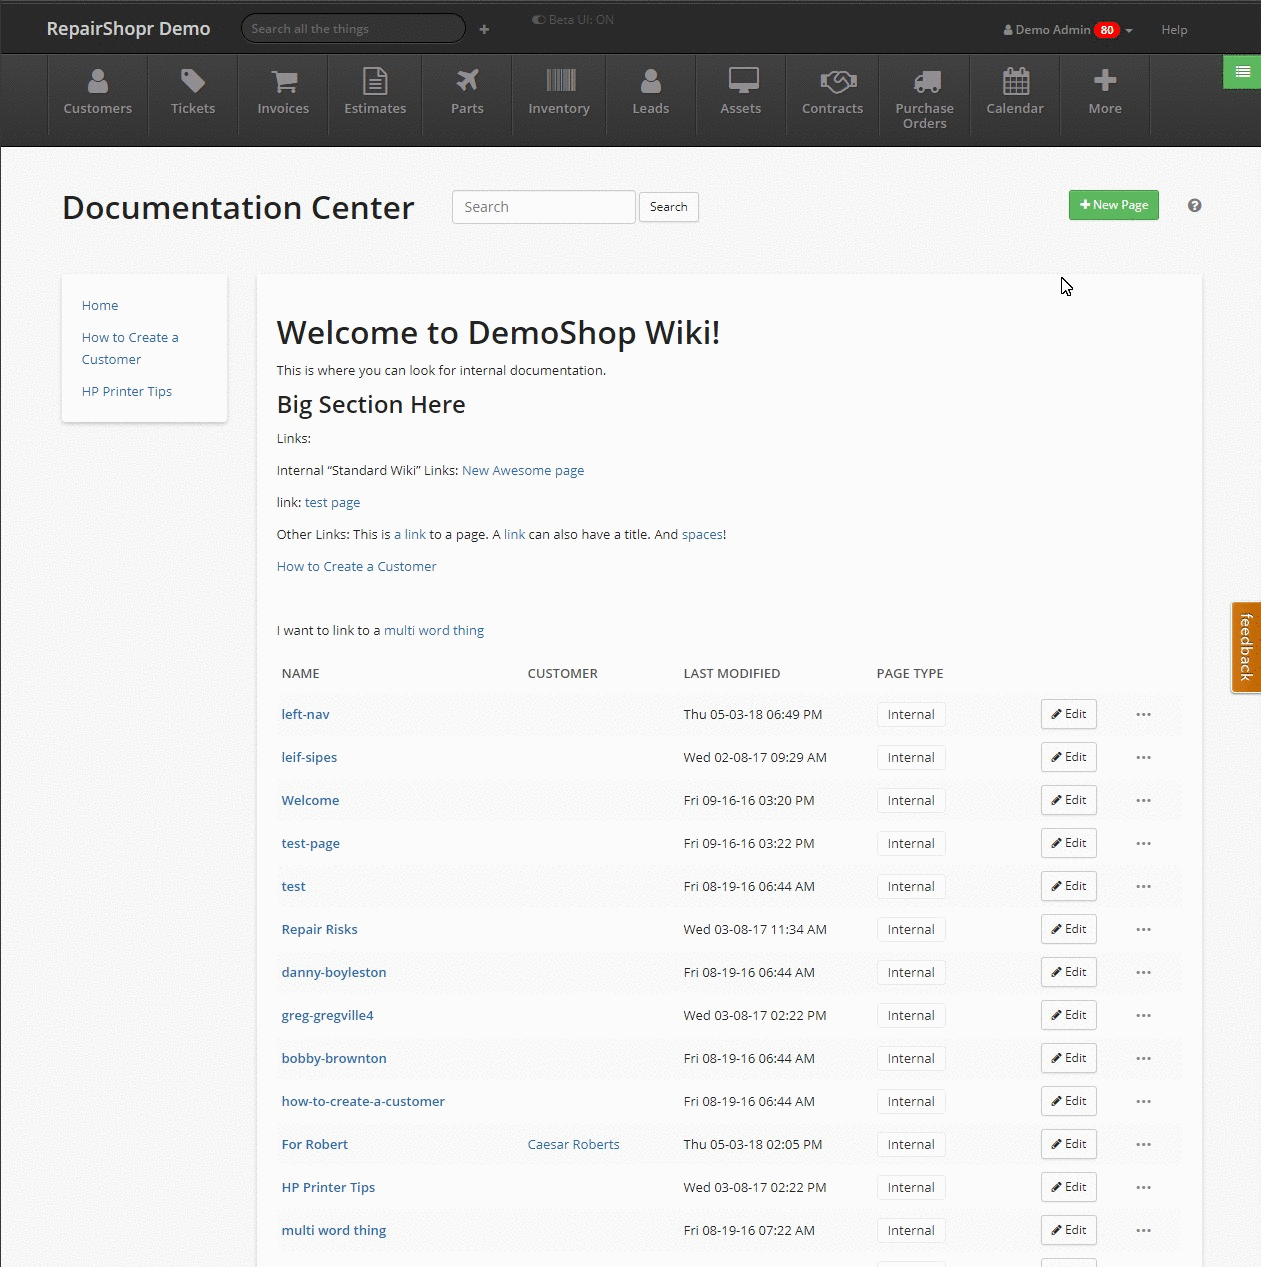Click the Internal tag on test row

coord(911,886)
